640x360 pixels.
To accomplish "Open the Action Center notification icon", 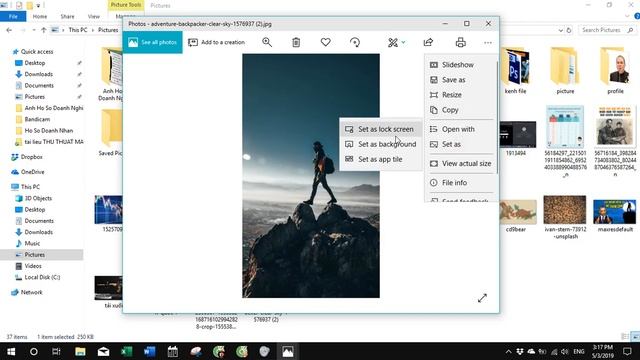I will 627,351.
